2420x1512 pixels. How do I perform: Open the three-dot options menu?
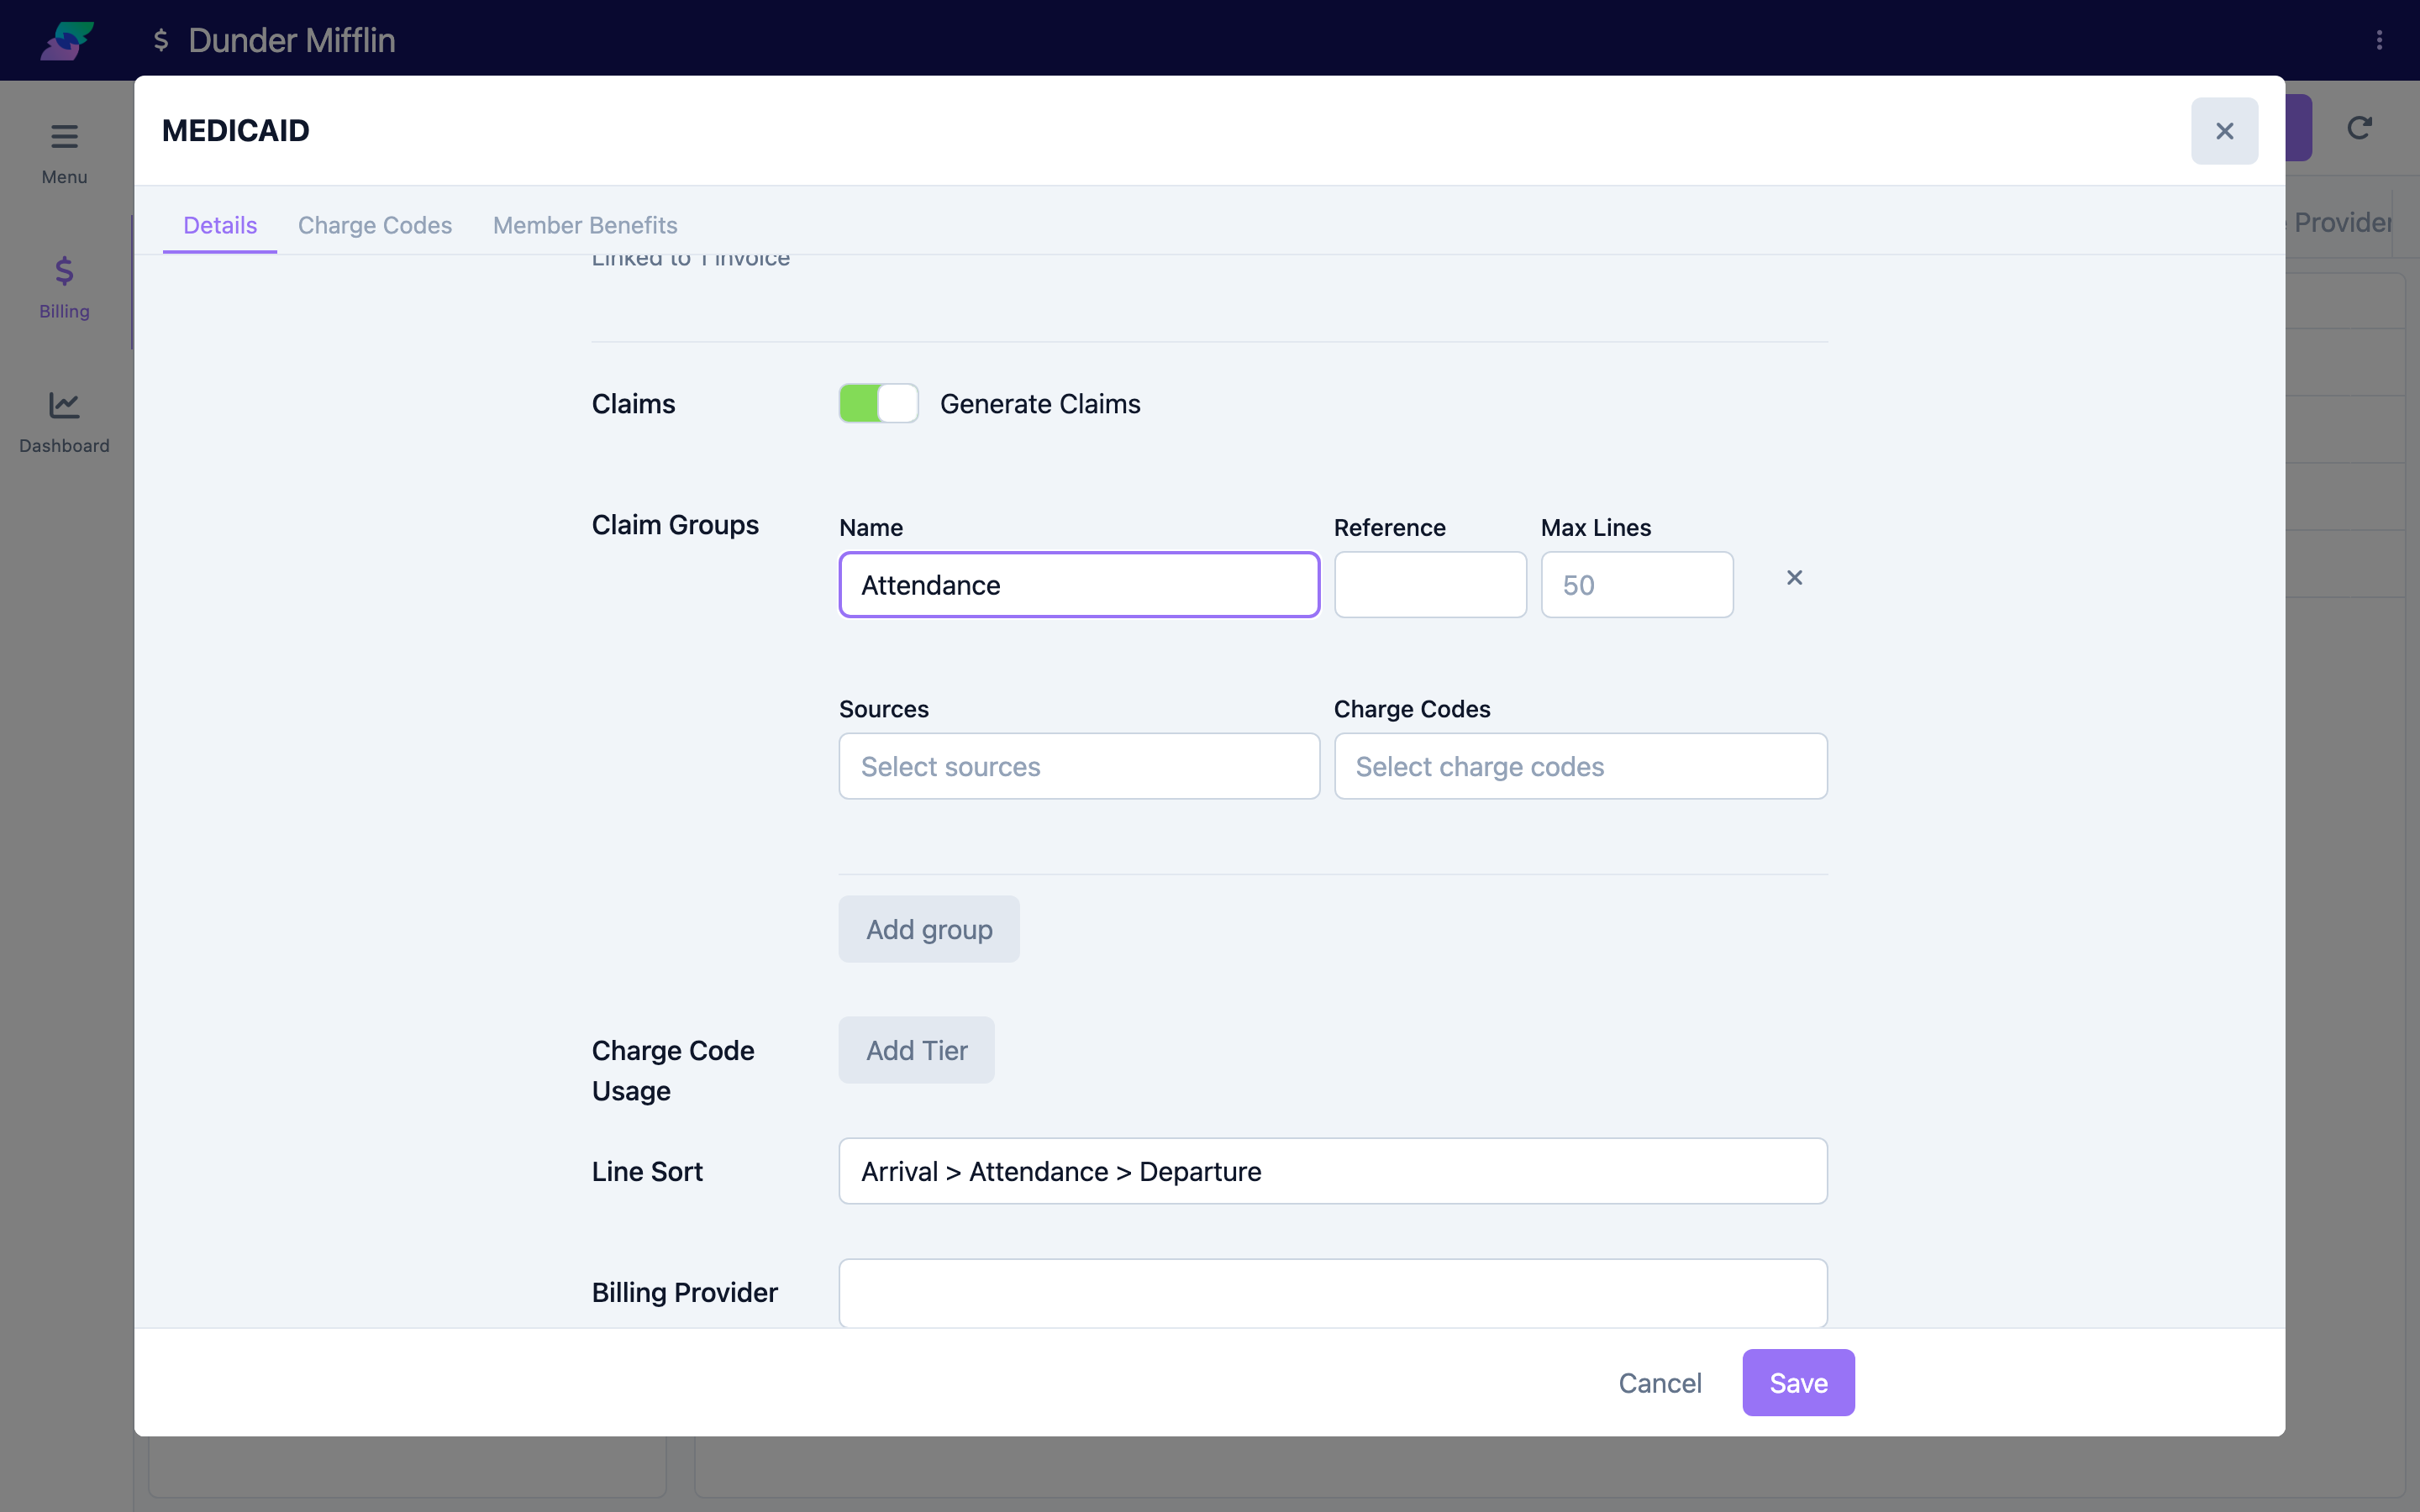click(2379, 40)
